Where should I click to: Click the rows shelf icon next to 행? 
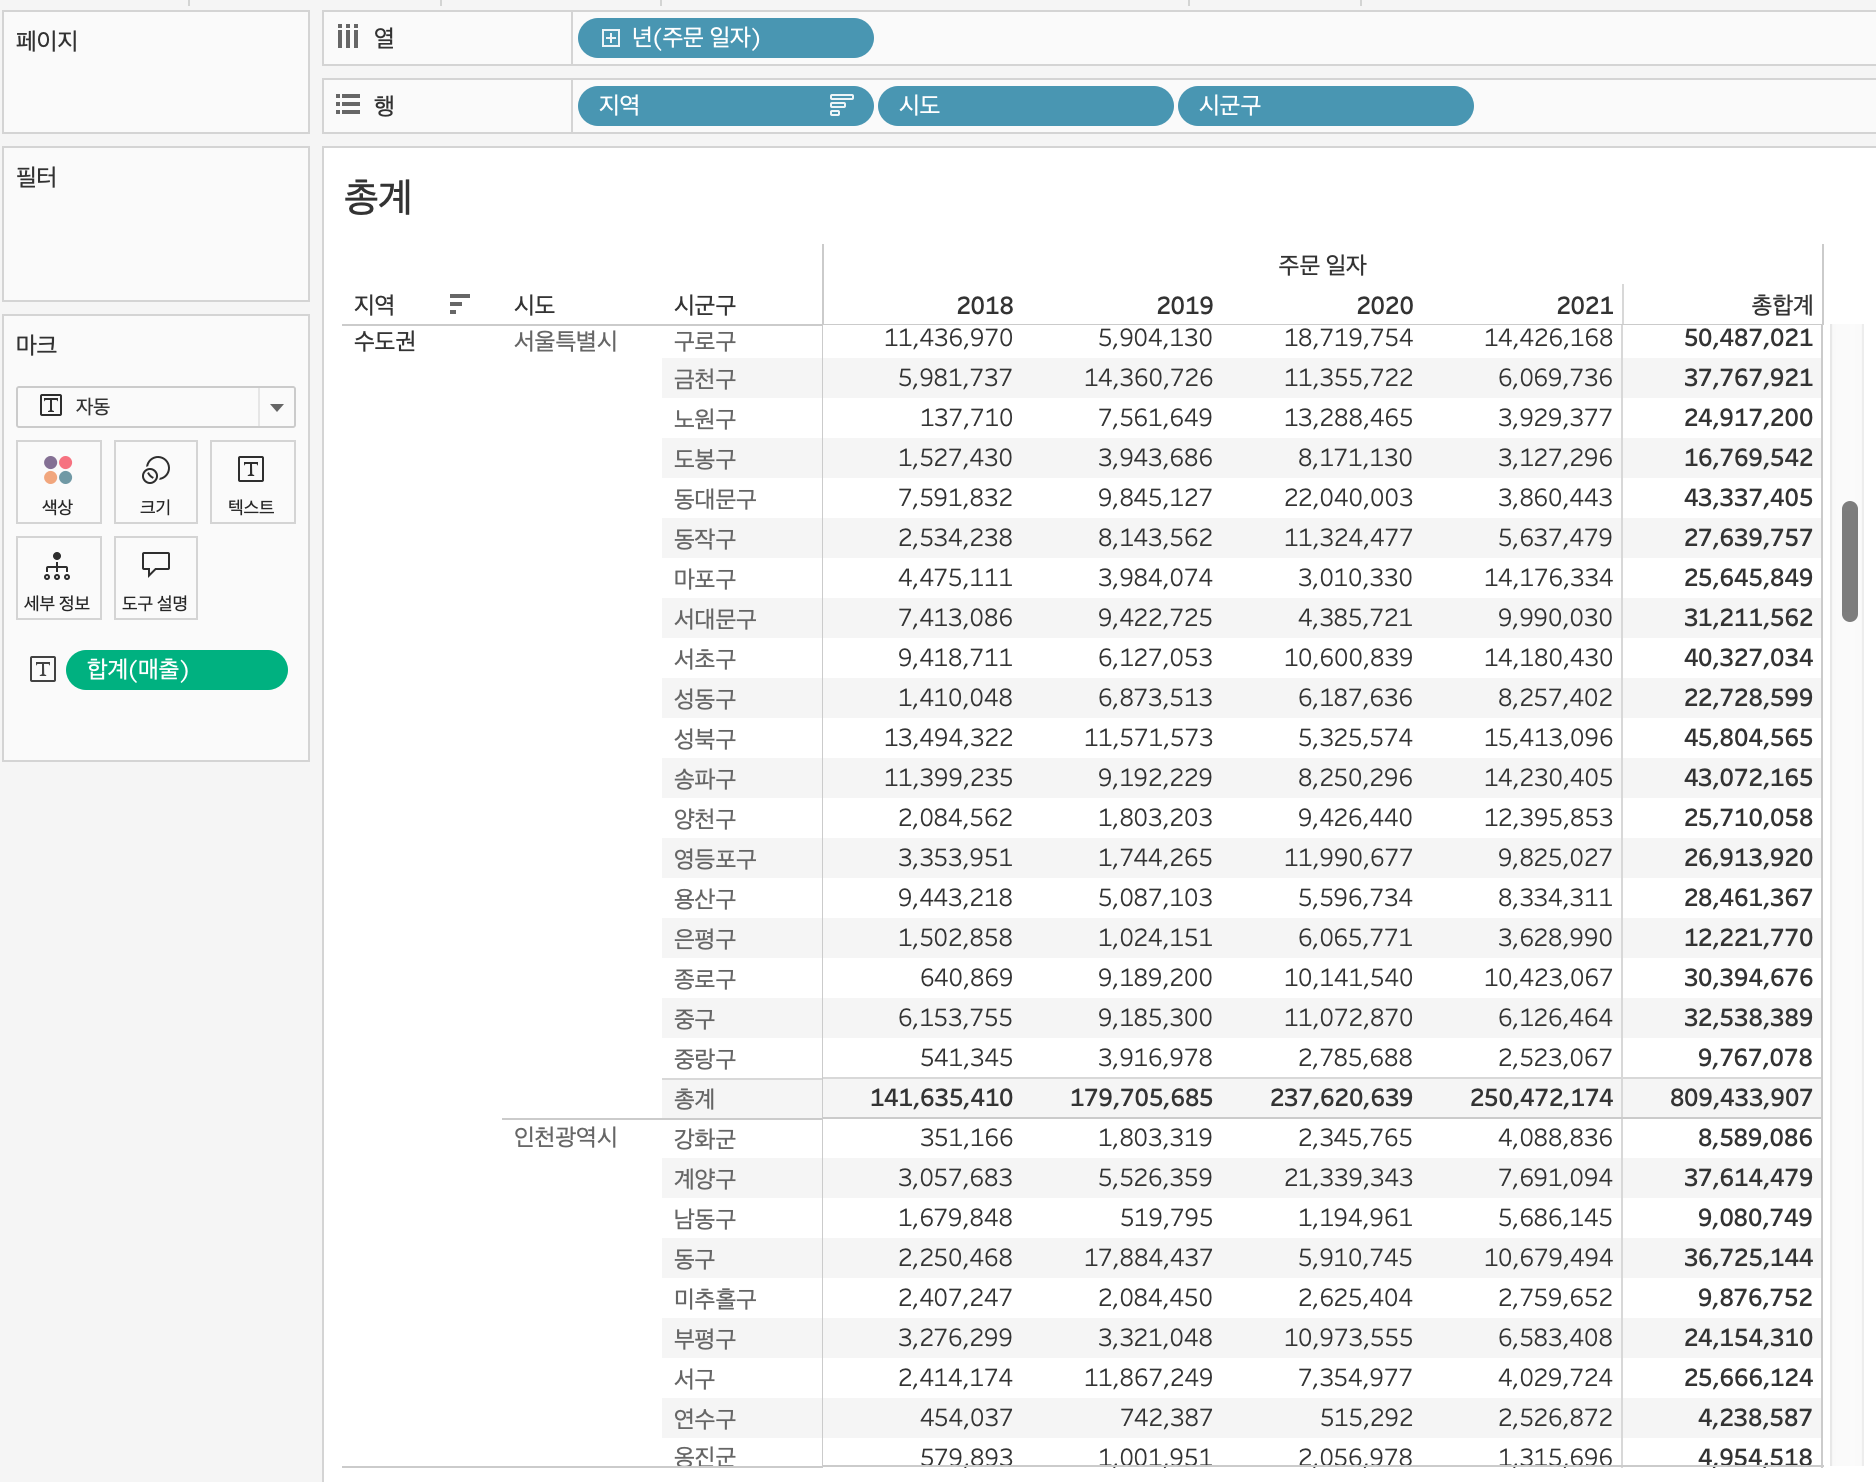[347, 104]
